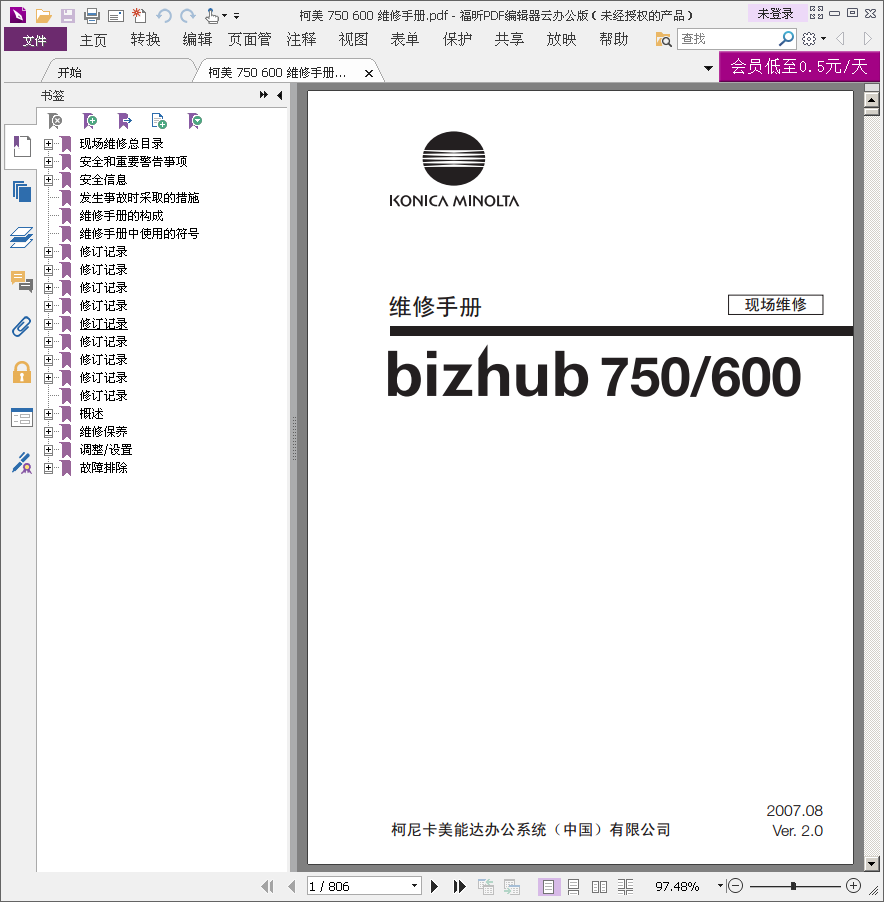The image size is (884, 902).
Task: Open the Attachments paperclip panel
Action: [22, 327]
